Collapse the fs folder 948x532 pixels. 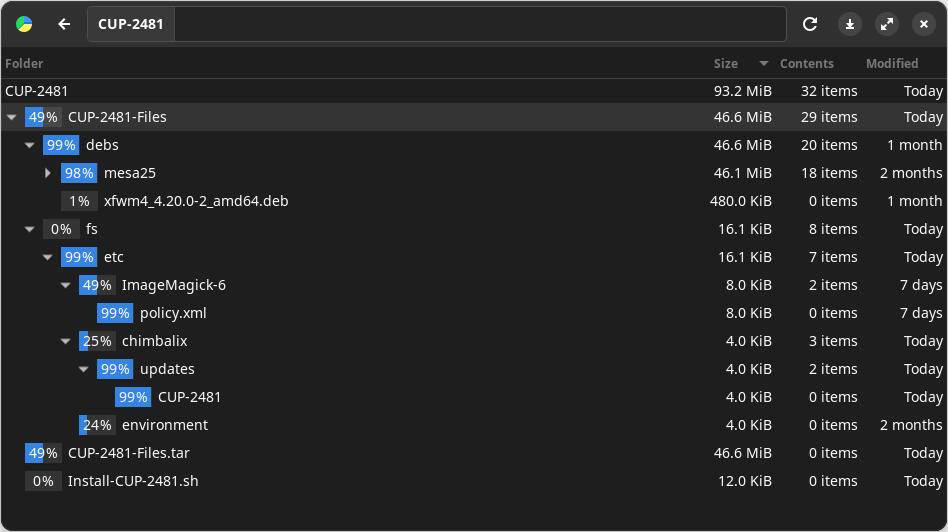[x=30, y=229]
